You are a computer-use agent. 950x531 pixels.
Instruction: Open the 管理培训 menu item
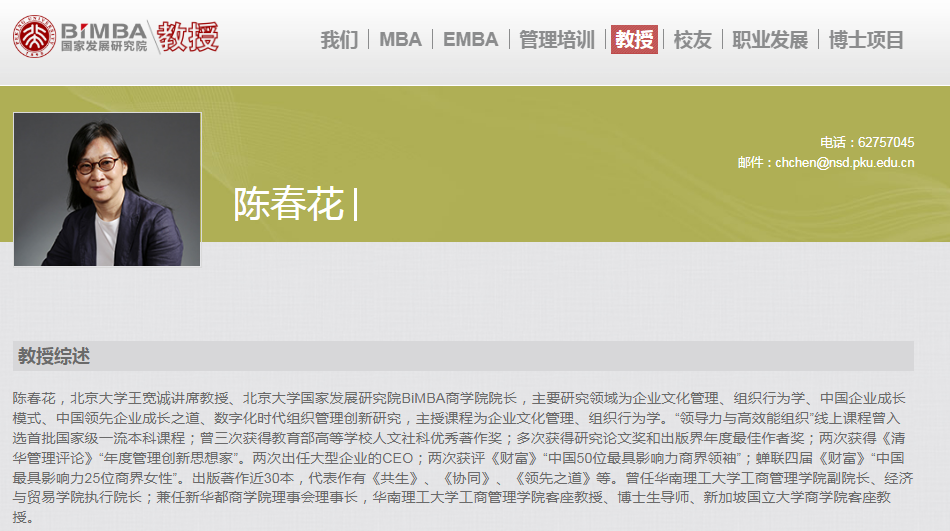(557, 40)
